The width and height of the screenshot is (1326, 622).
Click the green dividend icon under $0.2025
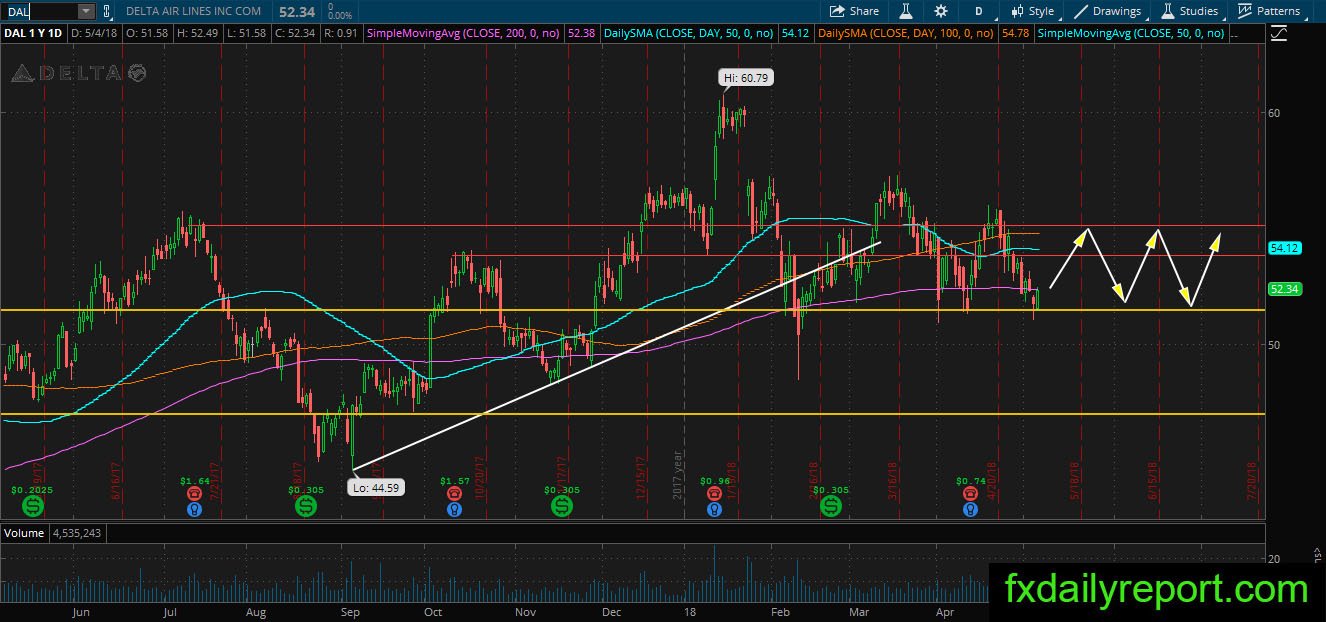[33, 508]
